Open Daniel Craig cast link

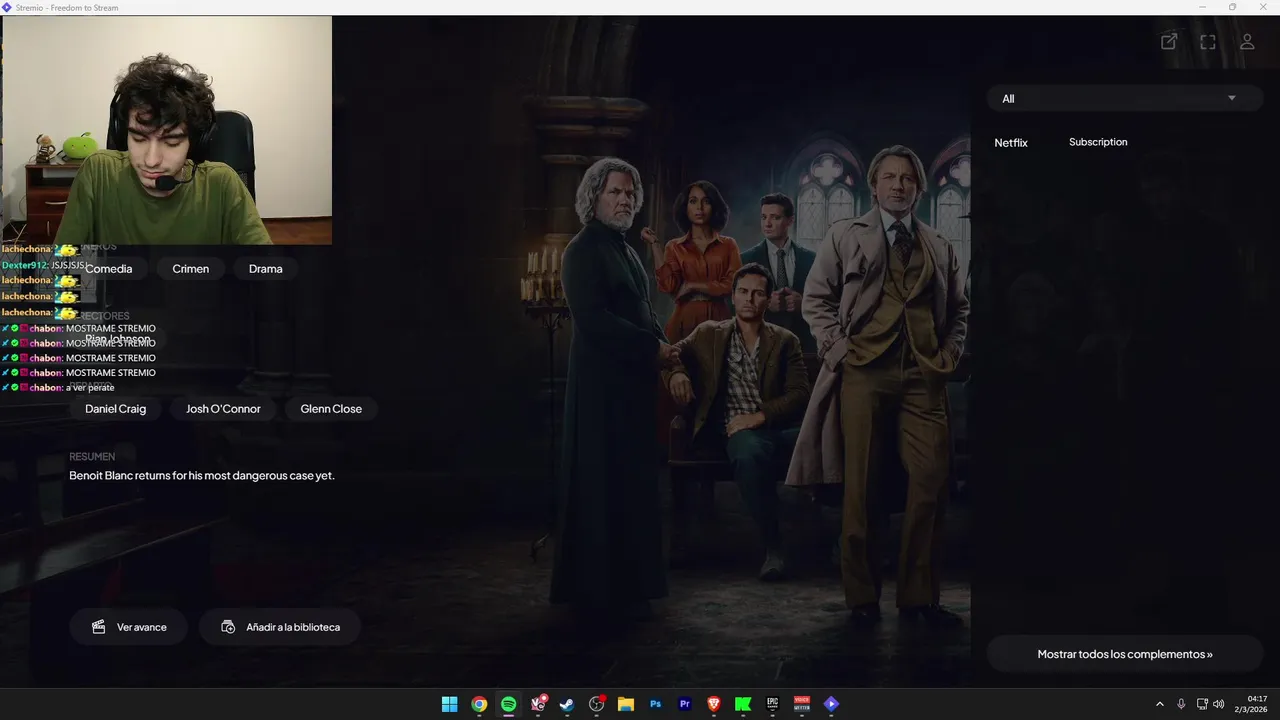115,408
